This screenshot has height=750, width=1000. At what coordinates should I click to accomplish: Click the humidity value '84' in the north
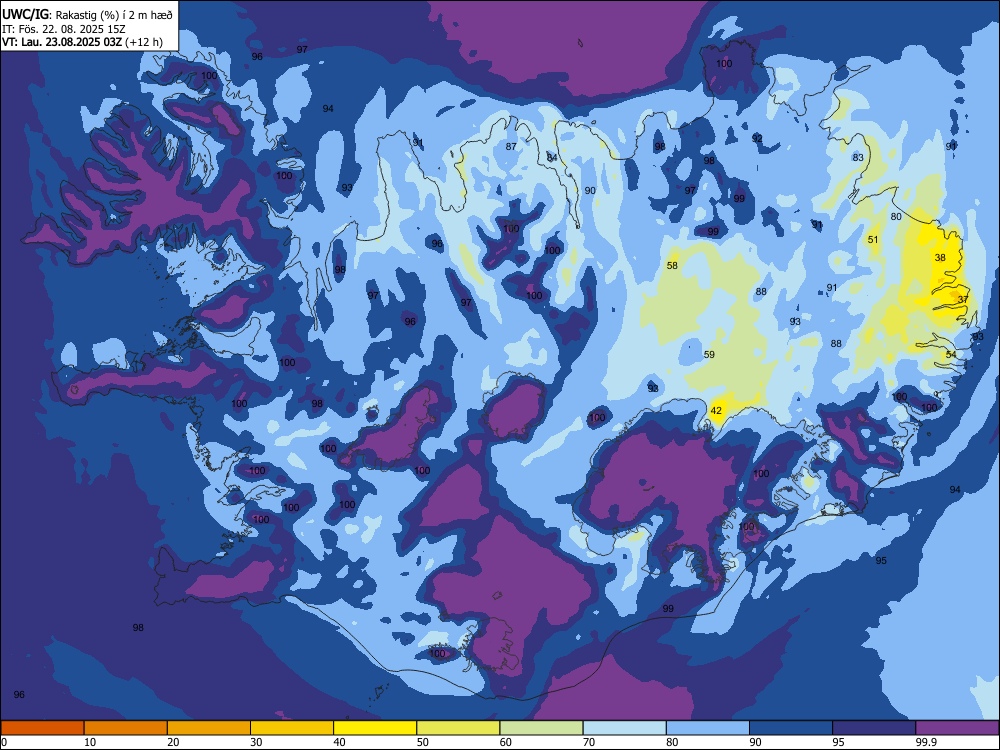pos(552,158)
